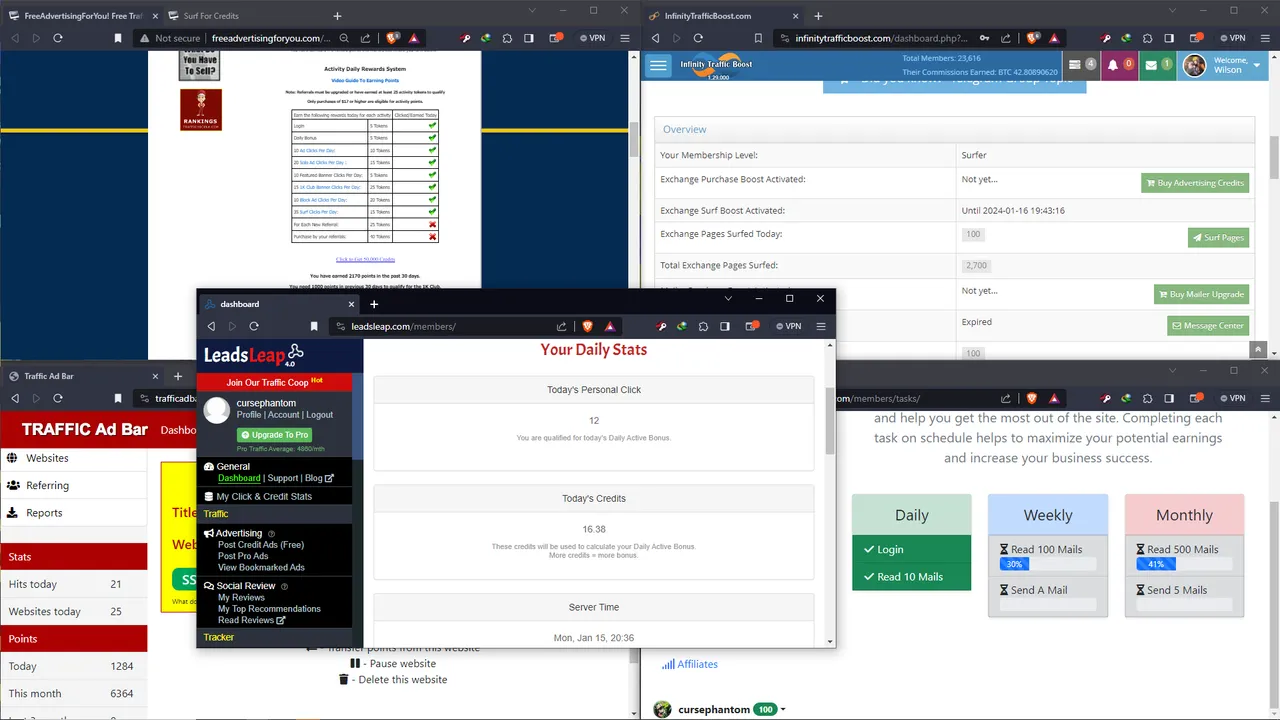Viewport: 1280px width, 720px height.
Task: Click the Logout link in LeadsLeap
Action: coord(320,415)
